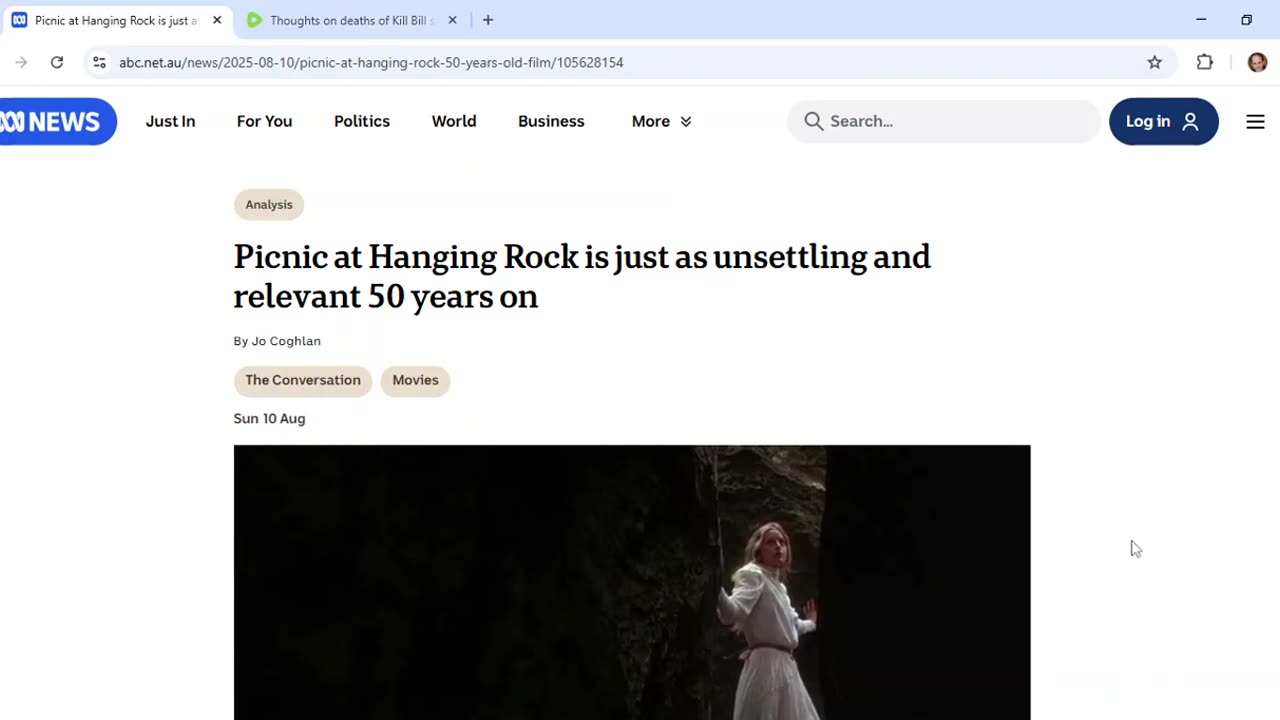
Task: Click author name Jo Coghlan
Action: [x=286, y=341]
